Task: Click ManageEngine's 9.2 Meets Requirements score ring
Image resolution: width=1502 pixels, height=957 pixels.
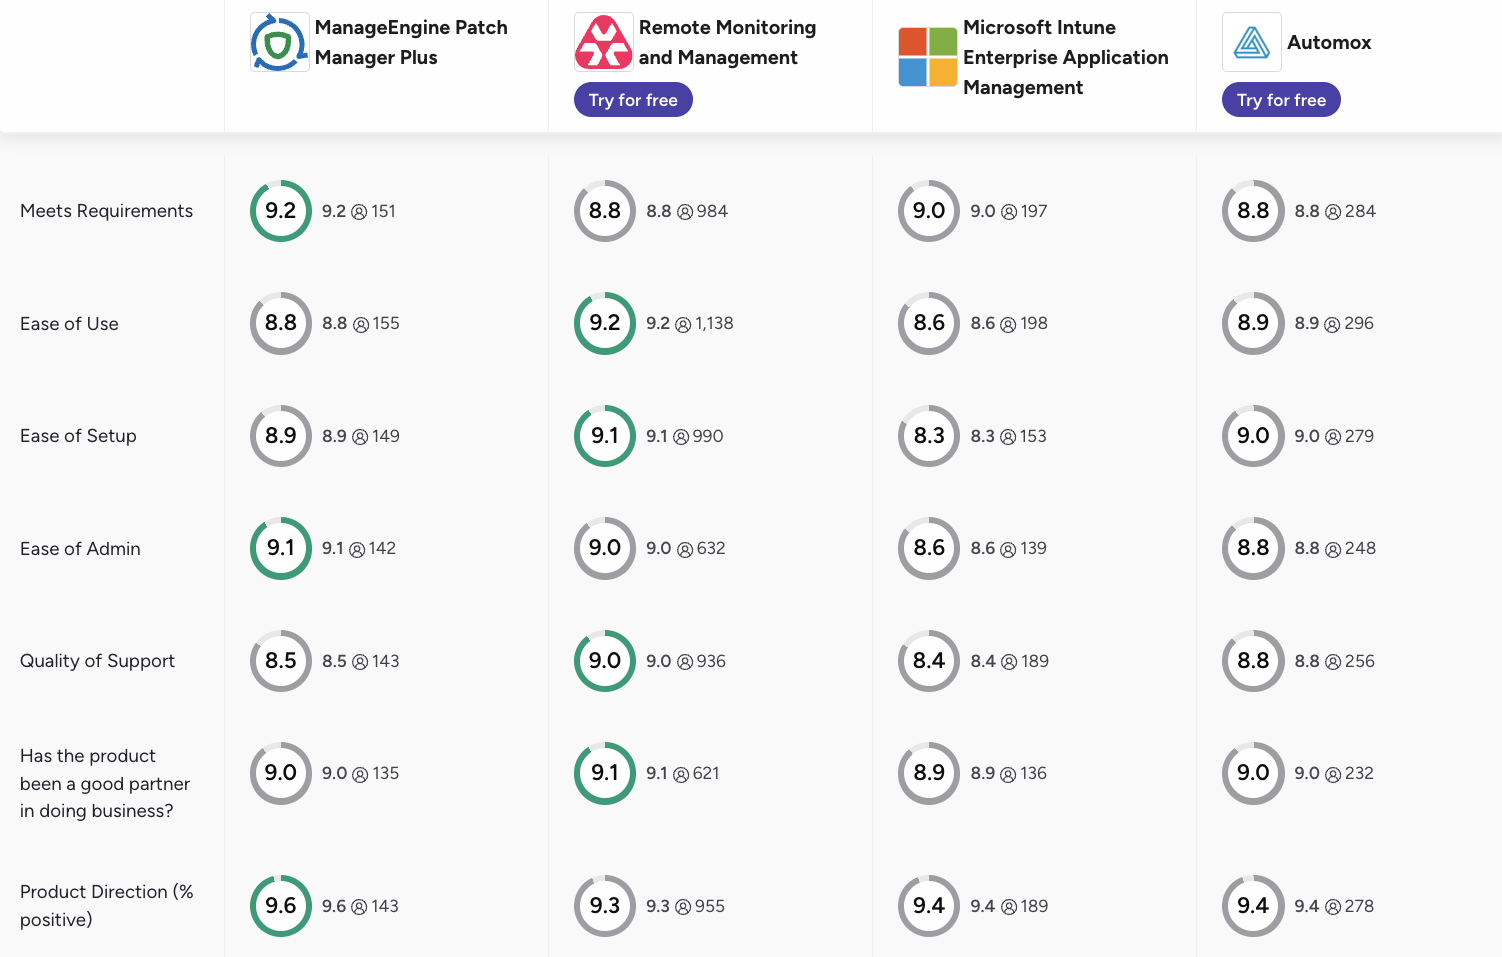Action: 281,211
